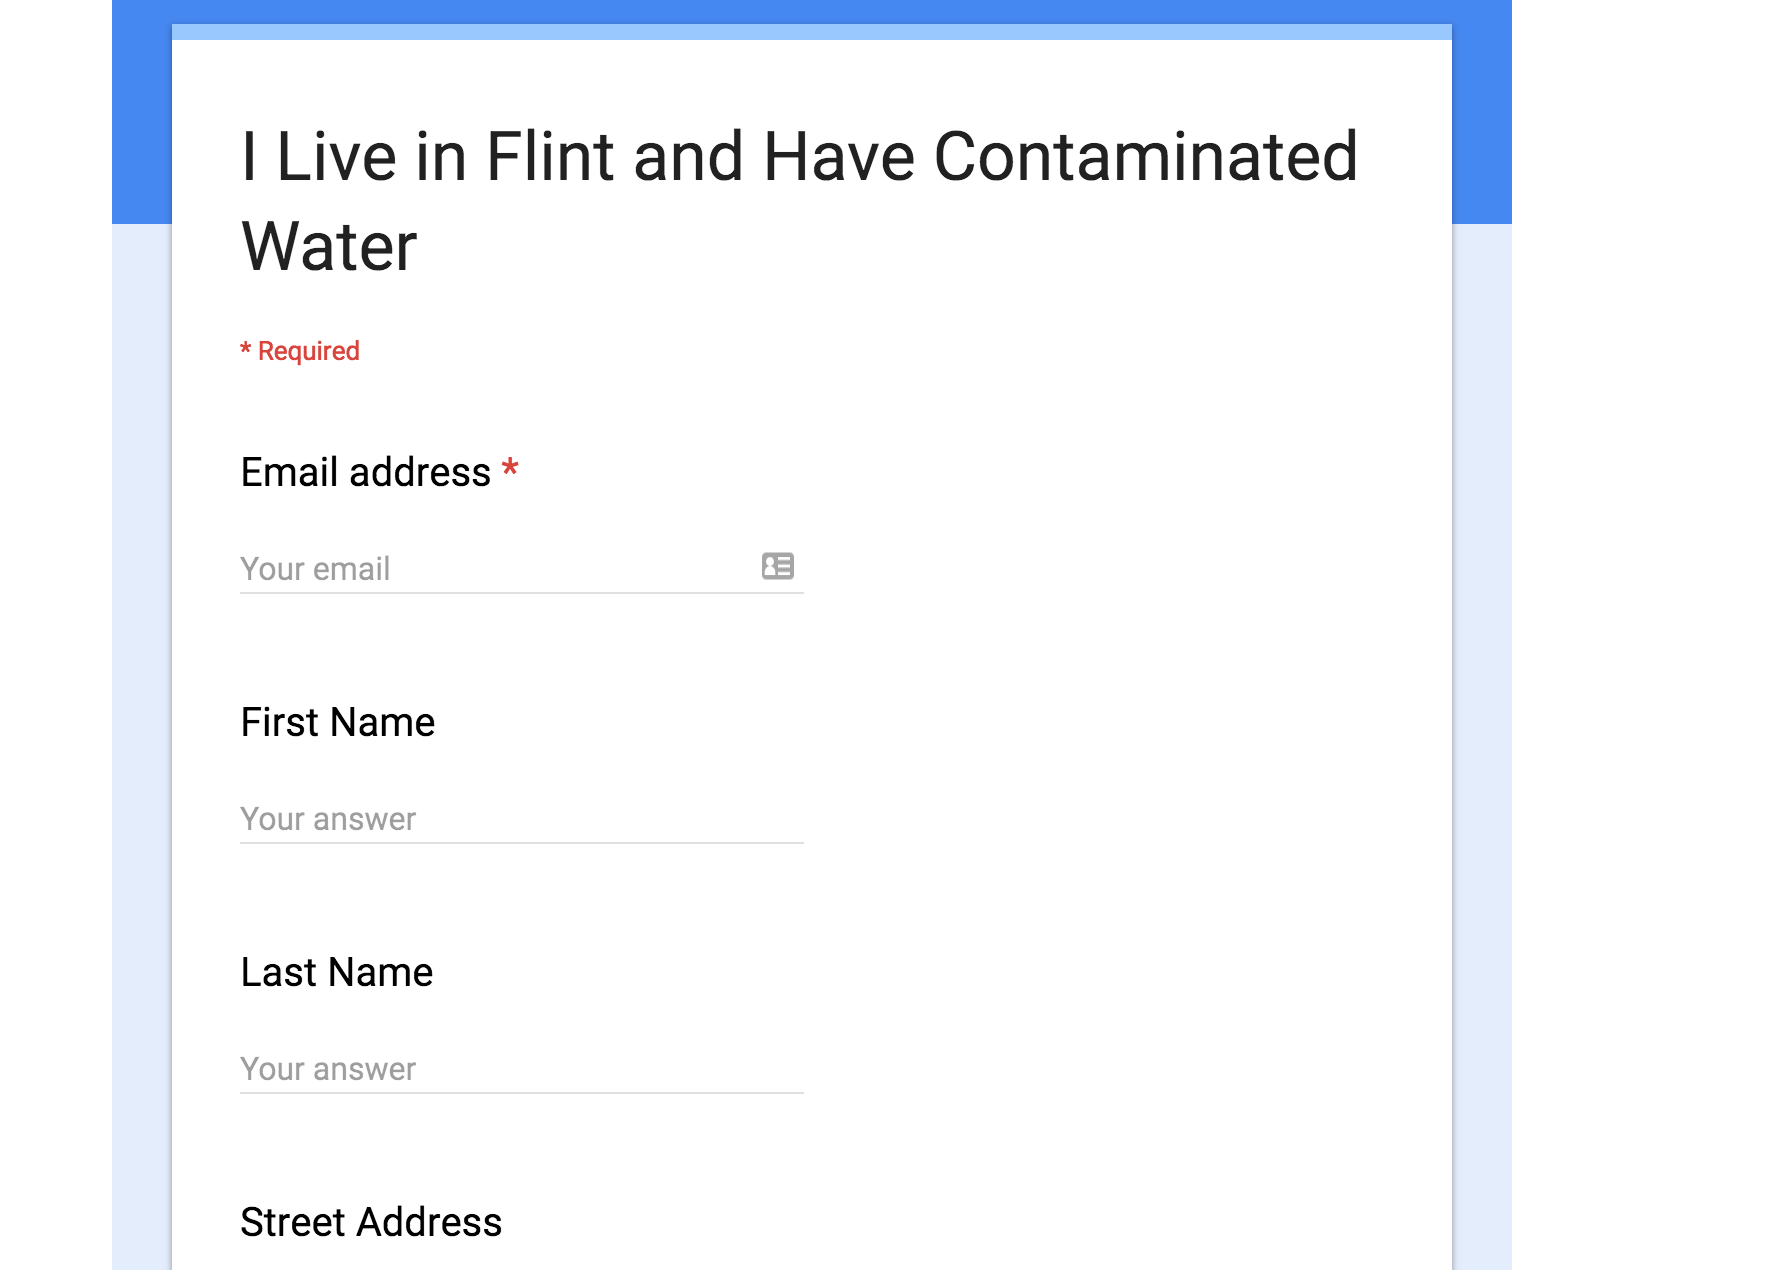The height and width of the screenshot is (1270, 1780).
Task: Click the contact autofill icon beside email field
Action: point(779,566)
